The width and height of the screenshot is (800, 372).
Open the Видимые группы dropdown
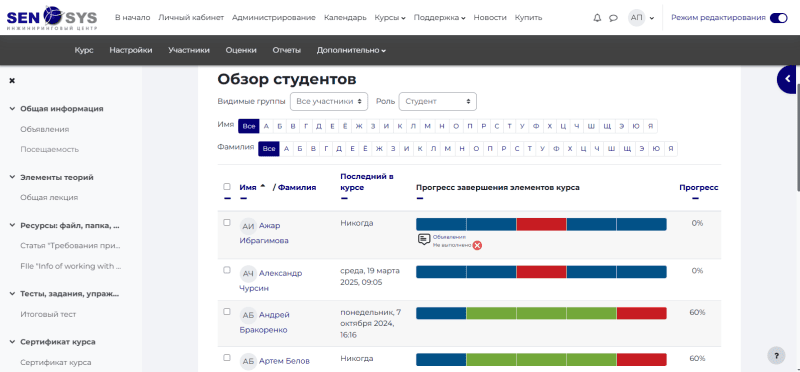[x=329, y=102]
